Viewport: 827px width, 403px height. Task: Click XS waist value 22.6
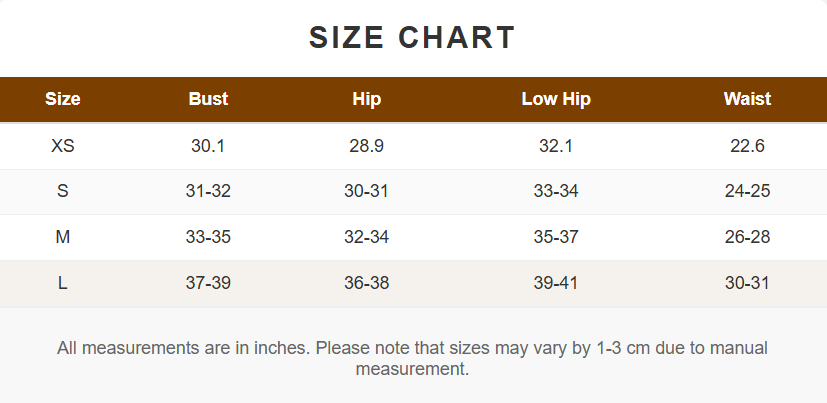click(x=747, y=146)
